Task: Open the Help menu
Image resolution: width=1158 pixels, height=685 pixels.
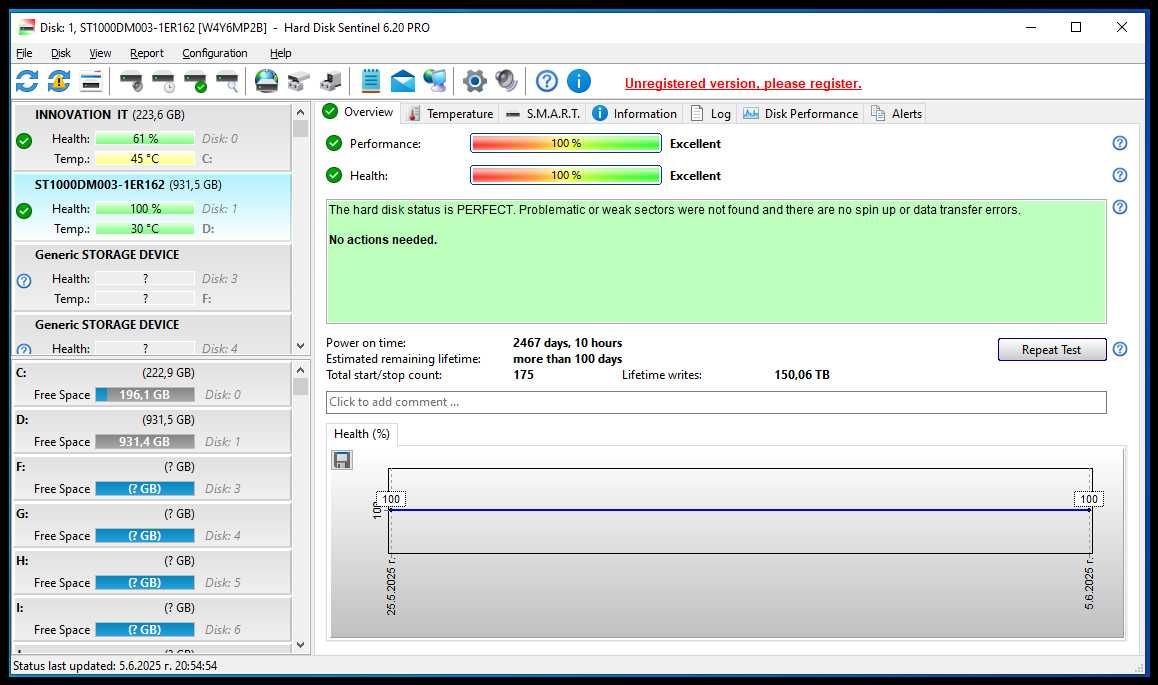Action: (x=280, y=53)
